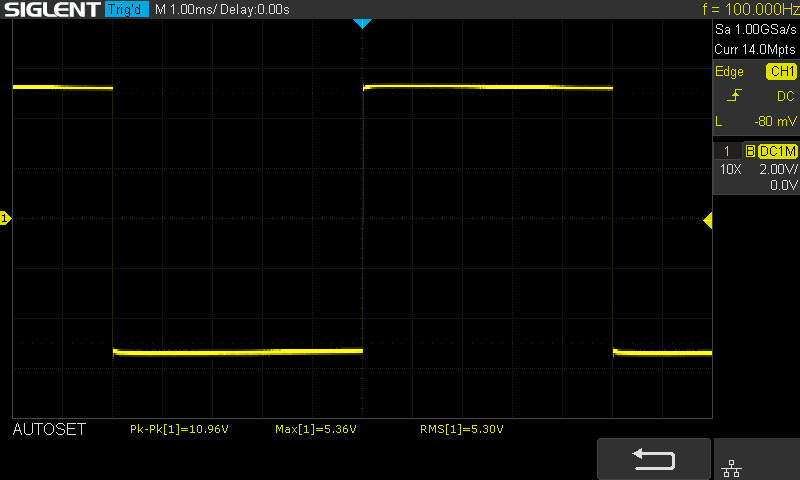Click the RMS[1]=5.30V measurement

tap(462, 430)
